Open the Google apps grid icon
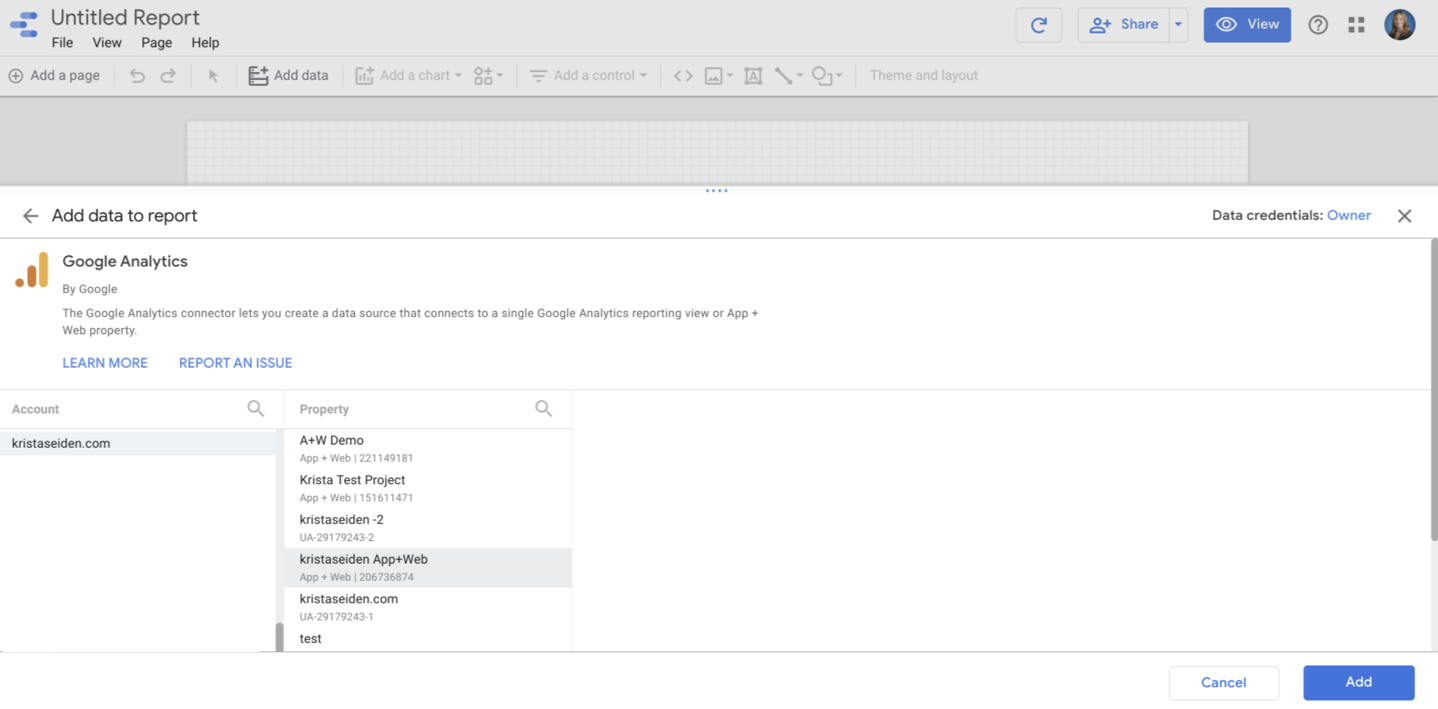 click(x=1356, y=25)
